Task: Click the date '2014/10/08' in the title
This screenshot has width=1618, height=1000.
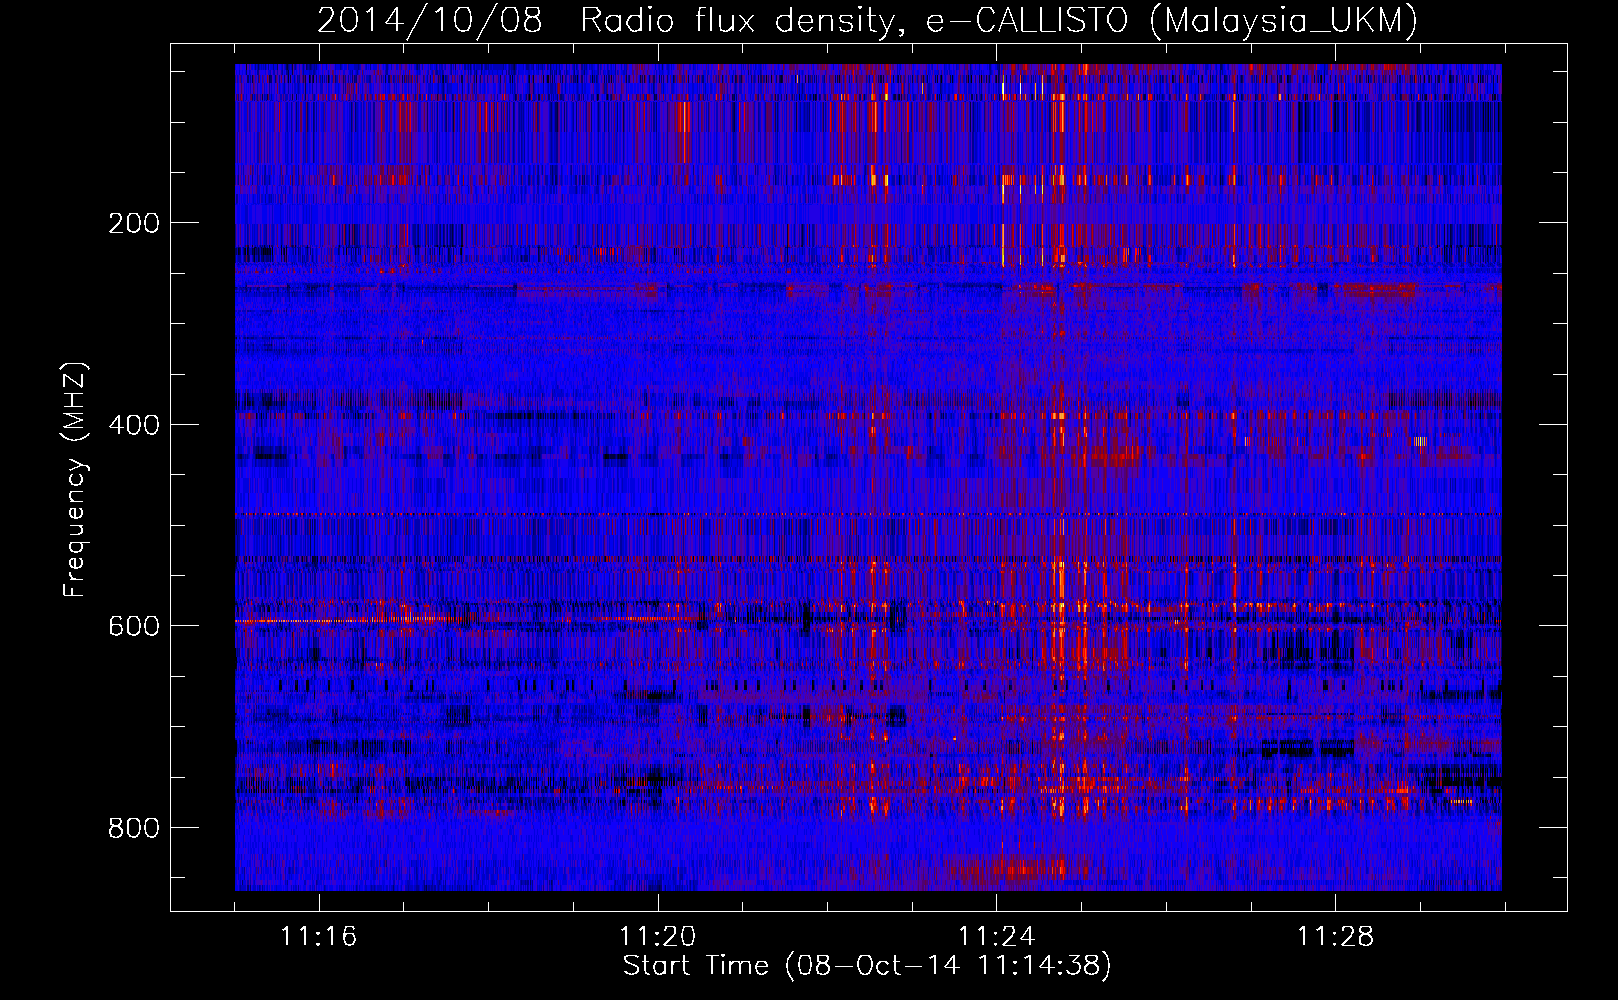Action: [x=430, y=21]
